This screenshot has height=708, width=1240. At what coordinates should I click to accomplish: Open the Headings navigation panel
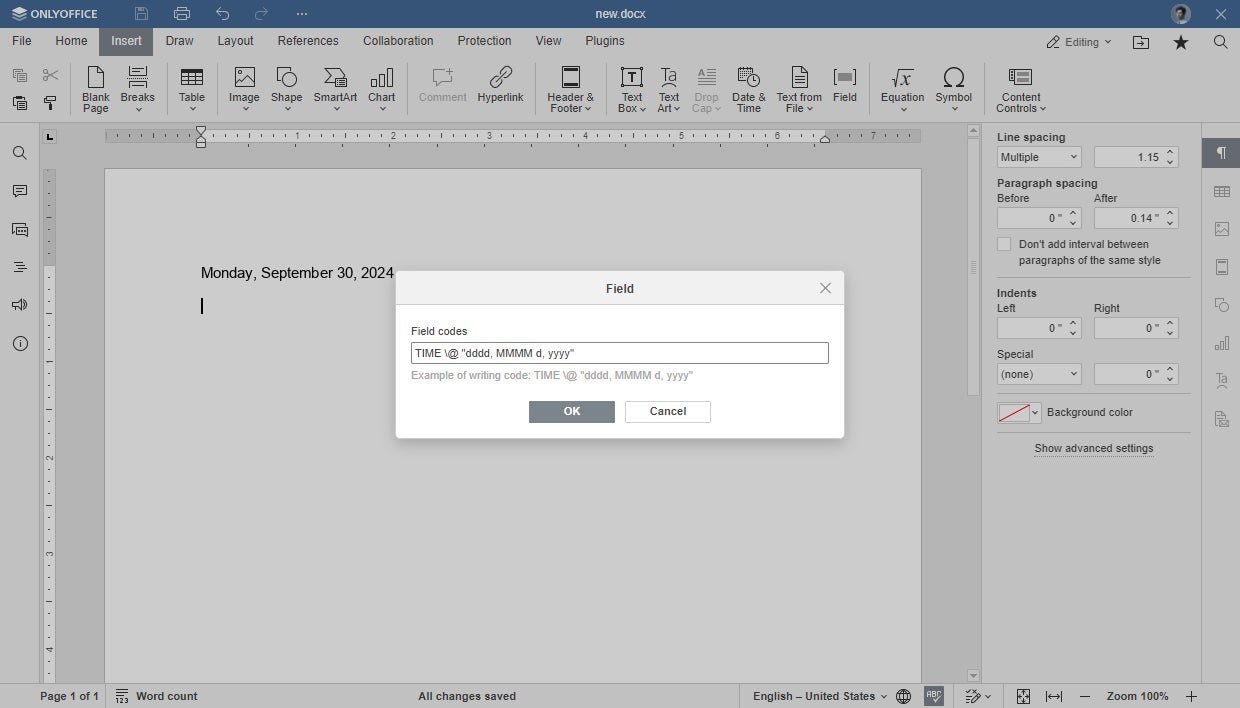pos(19,267)
